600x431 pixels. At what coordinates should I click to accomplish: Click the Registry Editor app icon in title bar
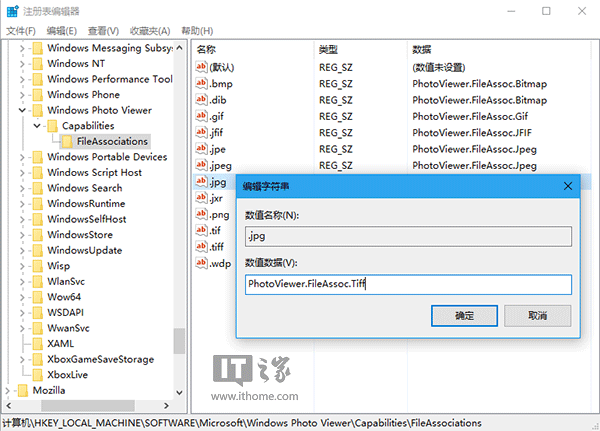12,11
